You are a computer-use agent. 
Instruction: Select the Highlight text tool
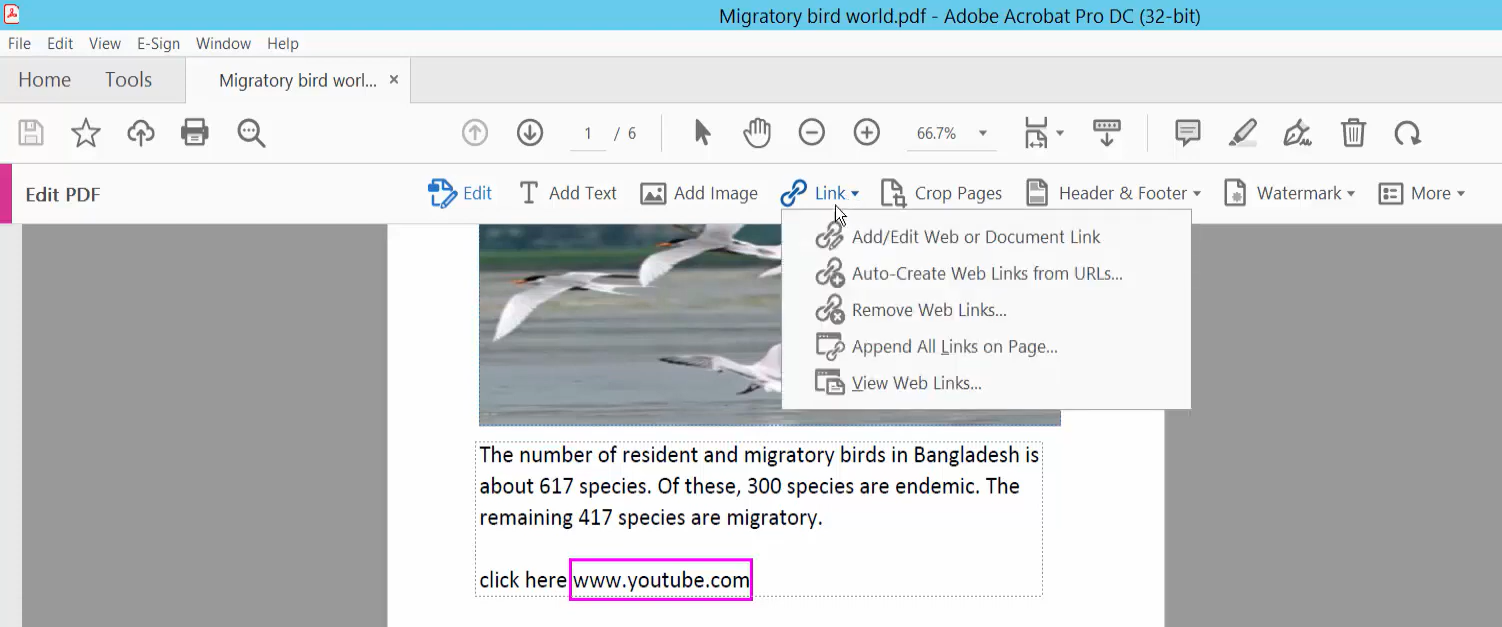click(1243, 133)
